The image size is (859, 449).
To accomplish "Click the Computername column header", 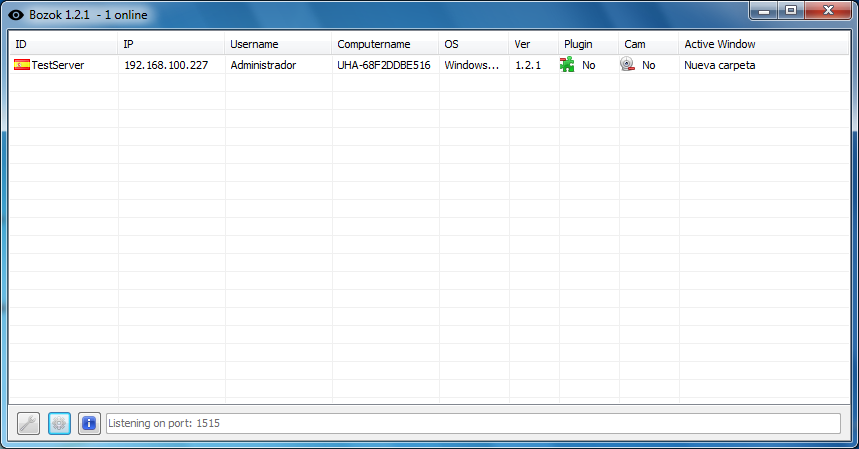I will coord(385,44).
